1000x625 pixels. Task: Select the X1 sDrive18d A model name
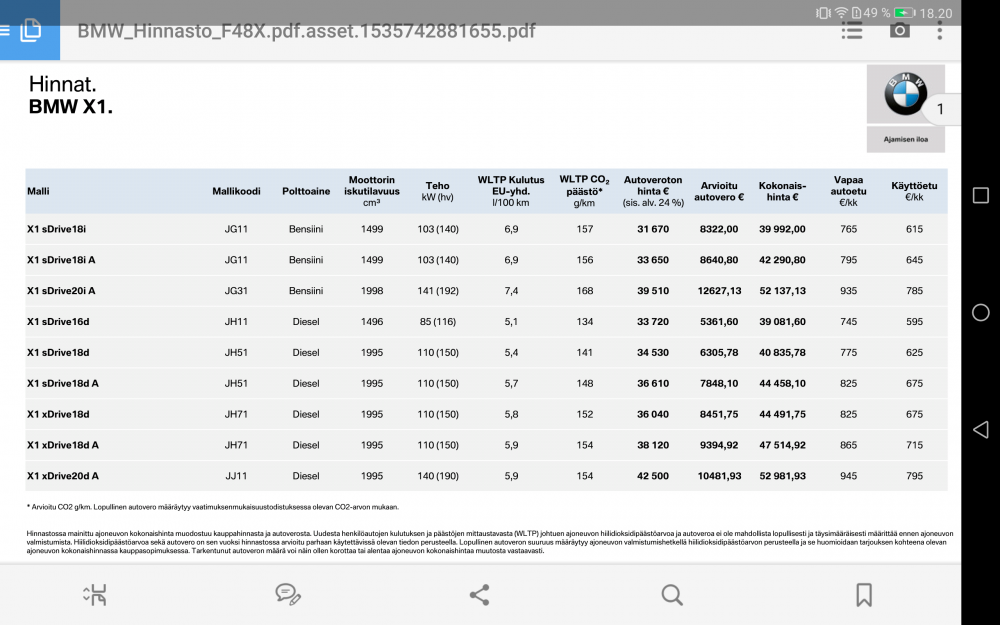pos(62,384)
